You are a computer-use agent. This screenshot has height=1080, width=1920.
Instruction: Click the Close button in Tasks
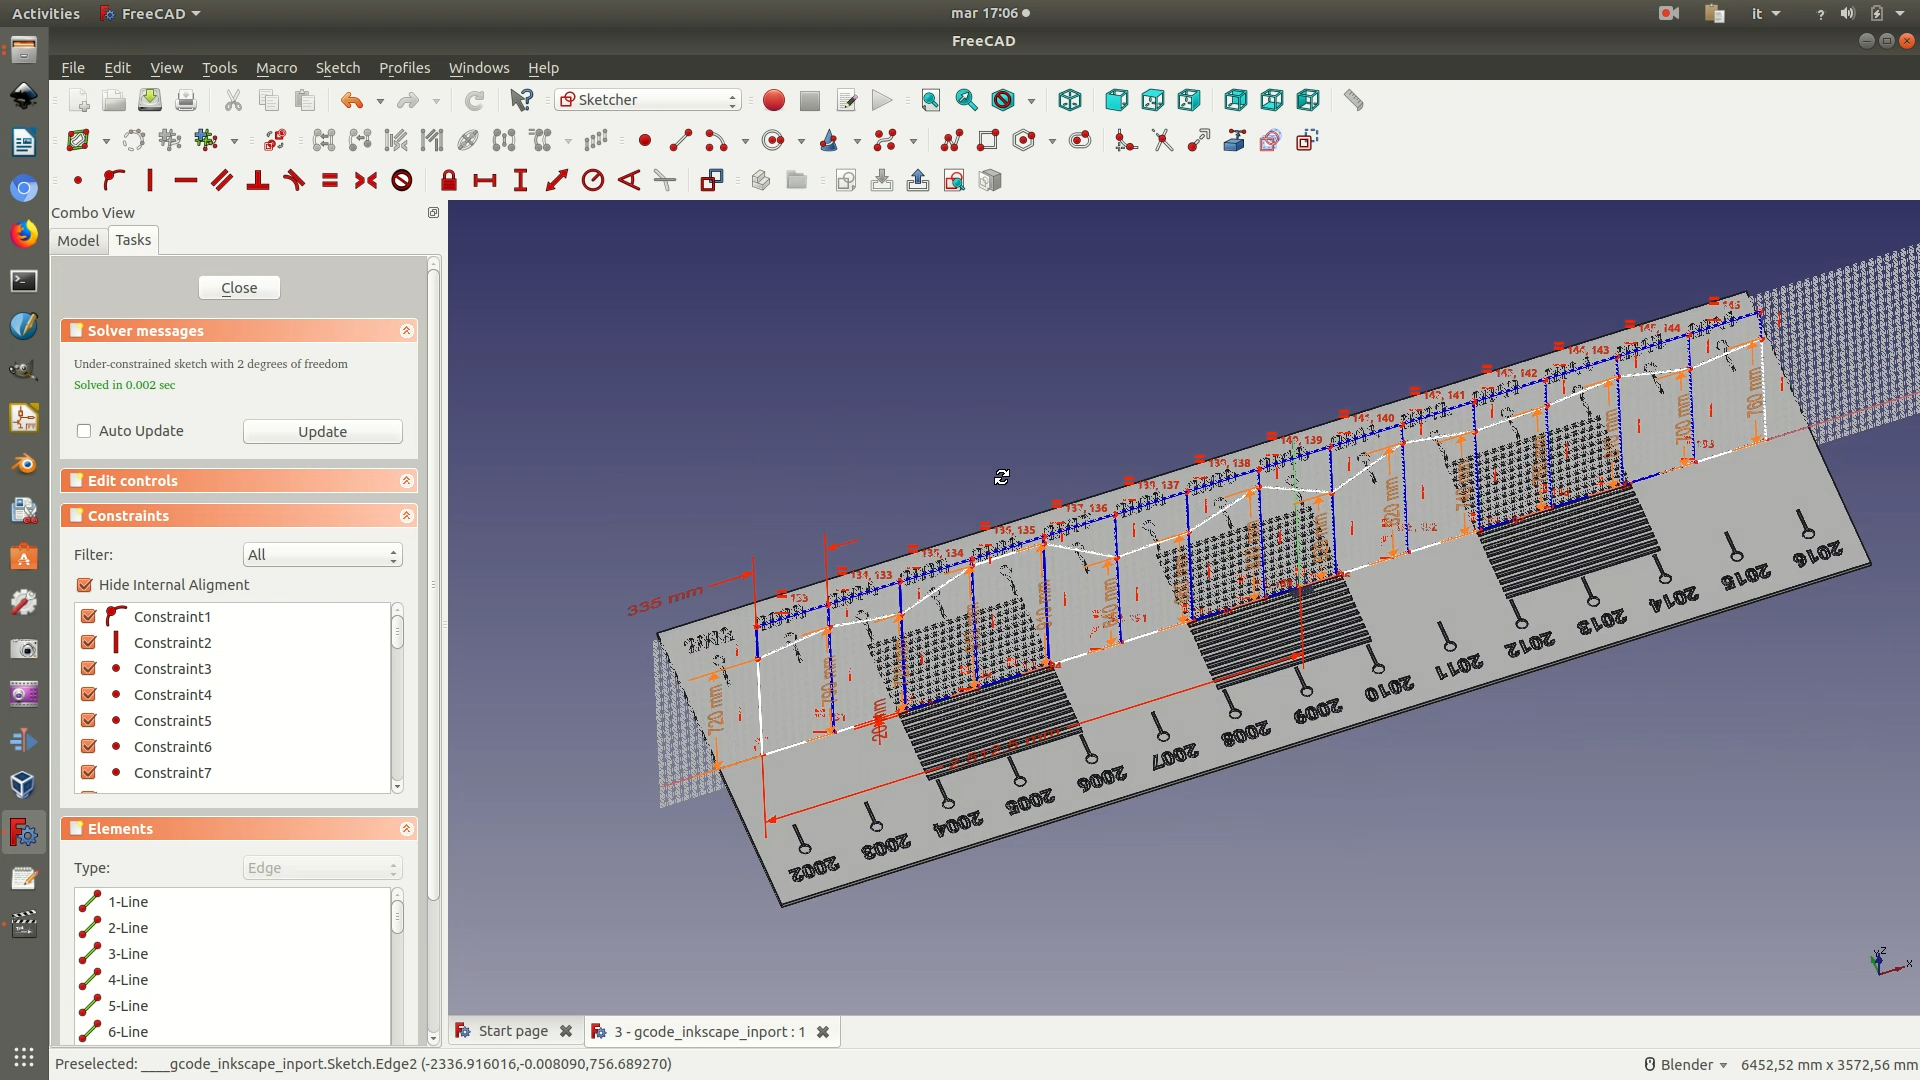tap(239, 288)
